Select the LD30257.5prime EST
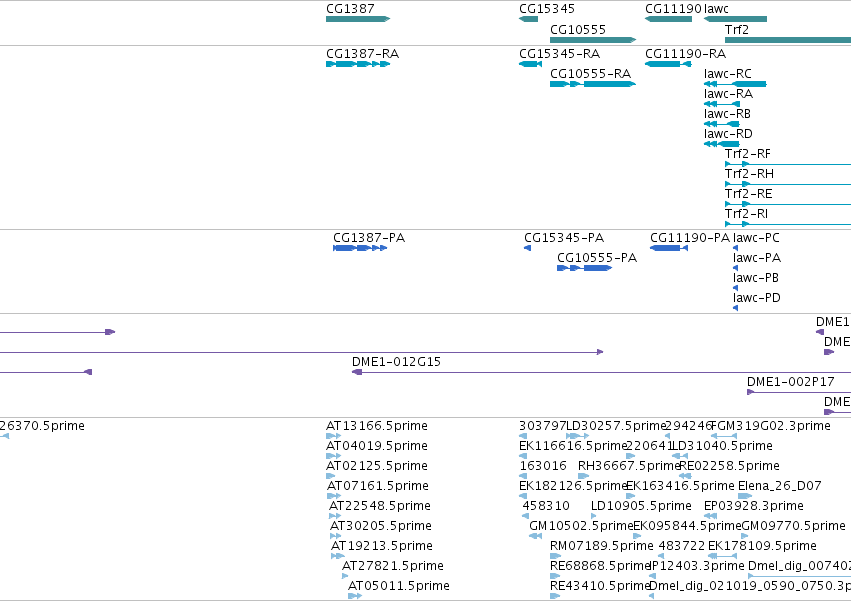 577,436
